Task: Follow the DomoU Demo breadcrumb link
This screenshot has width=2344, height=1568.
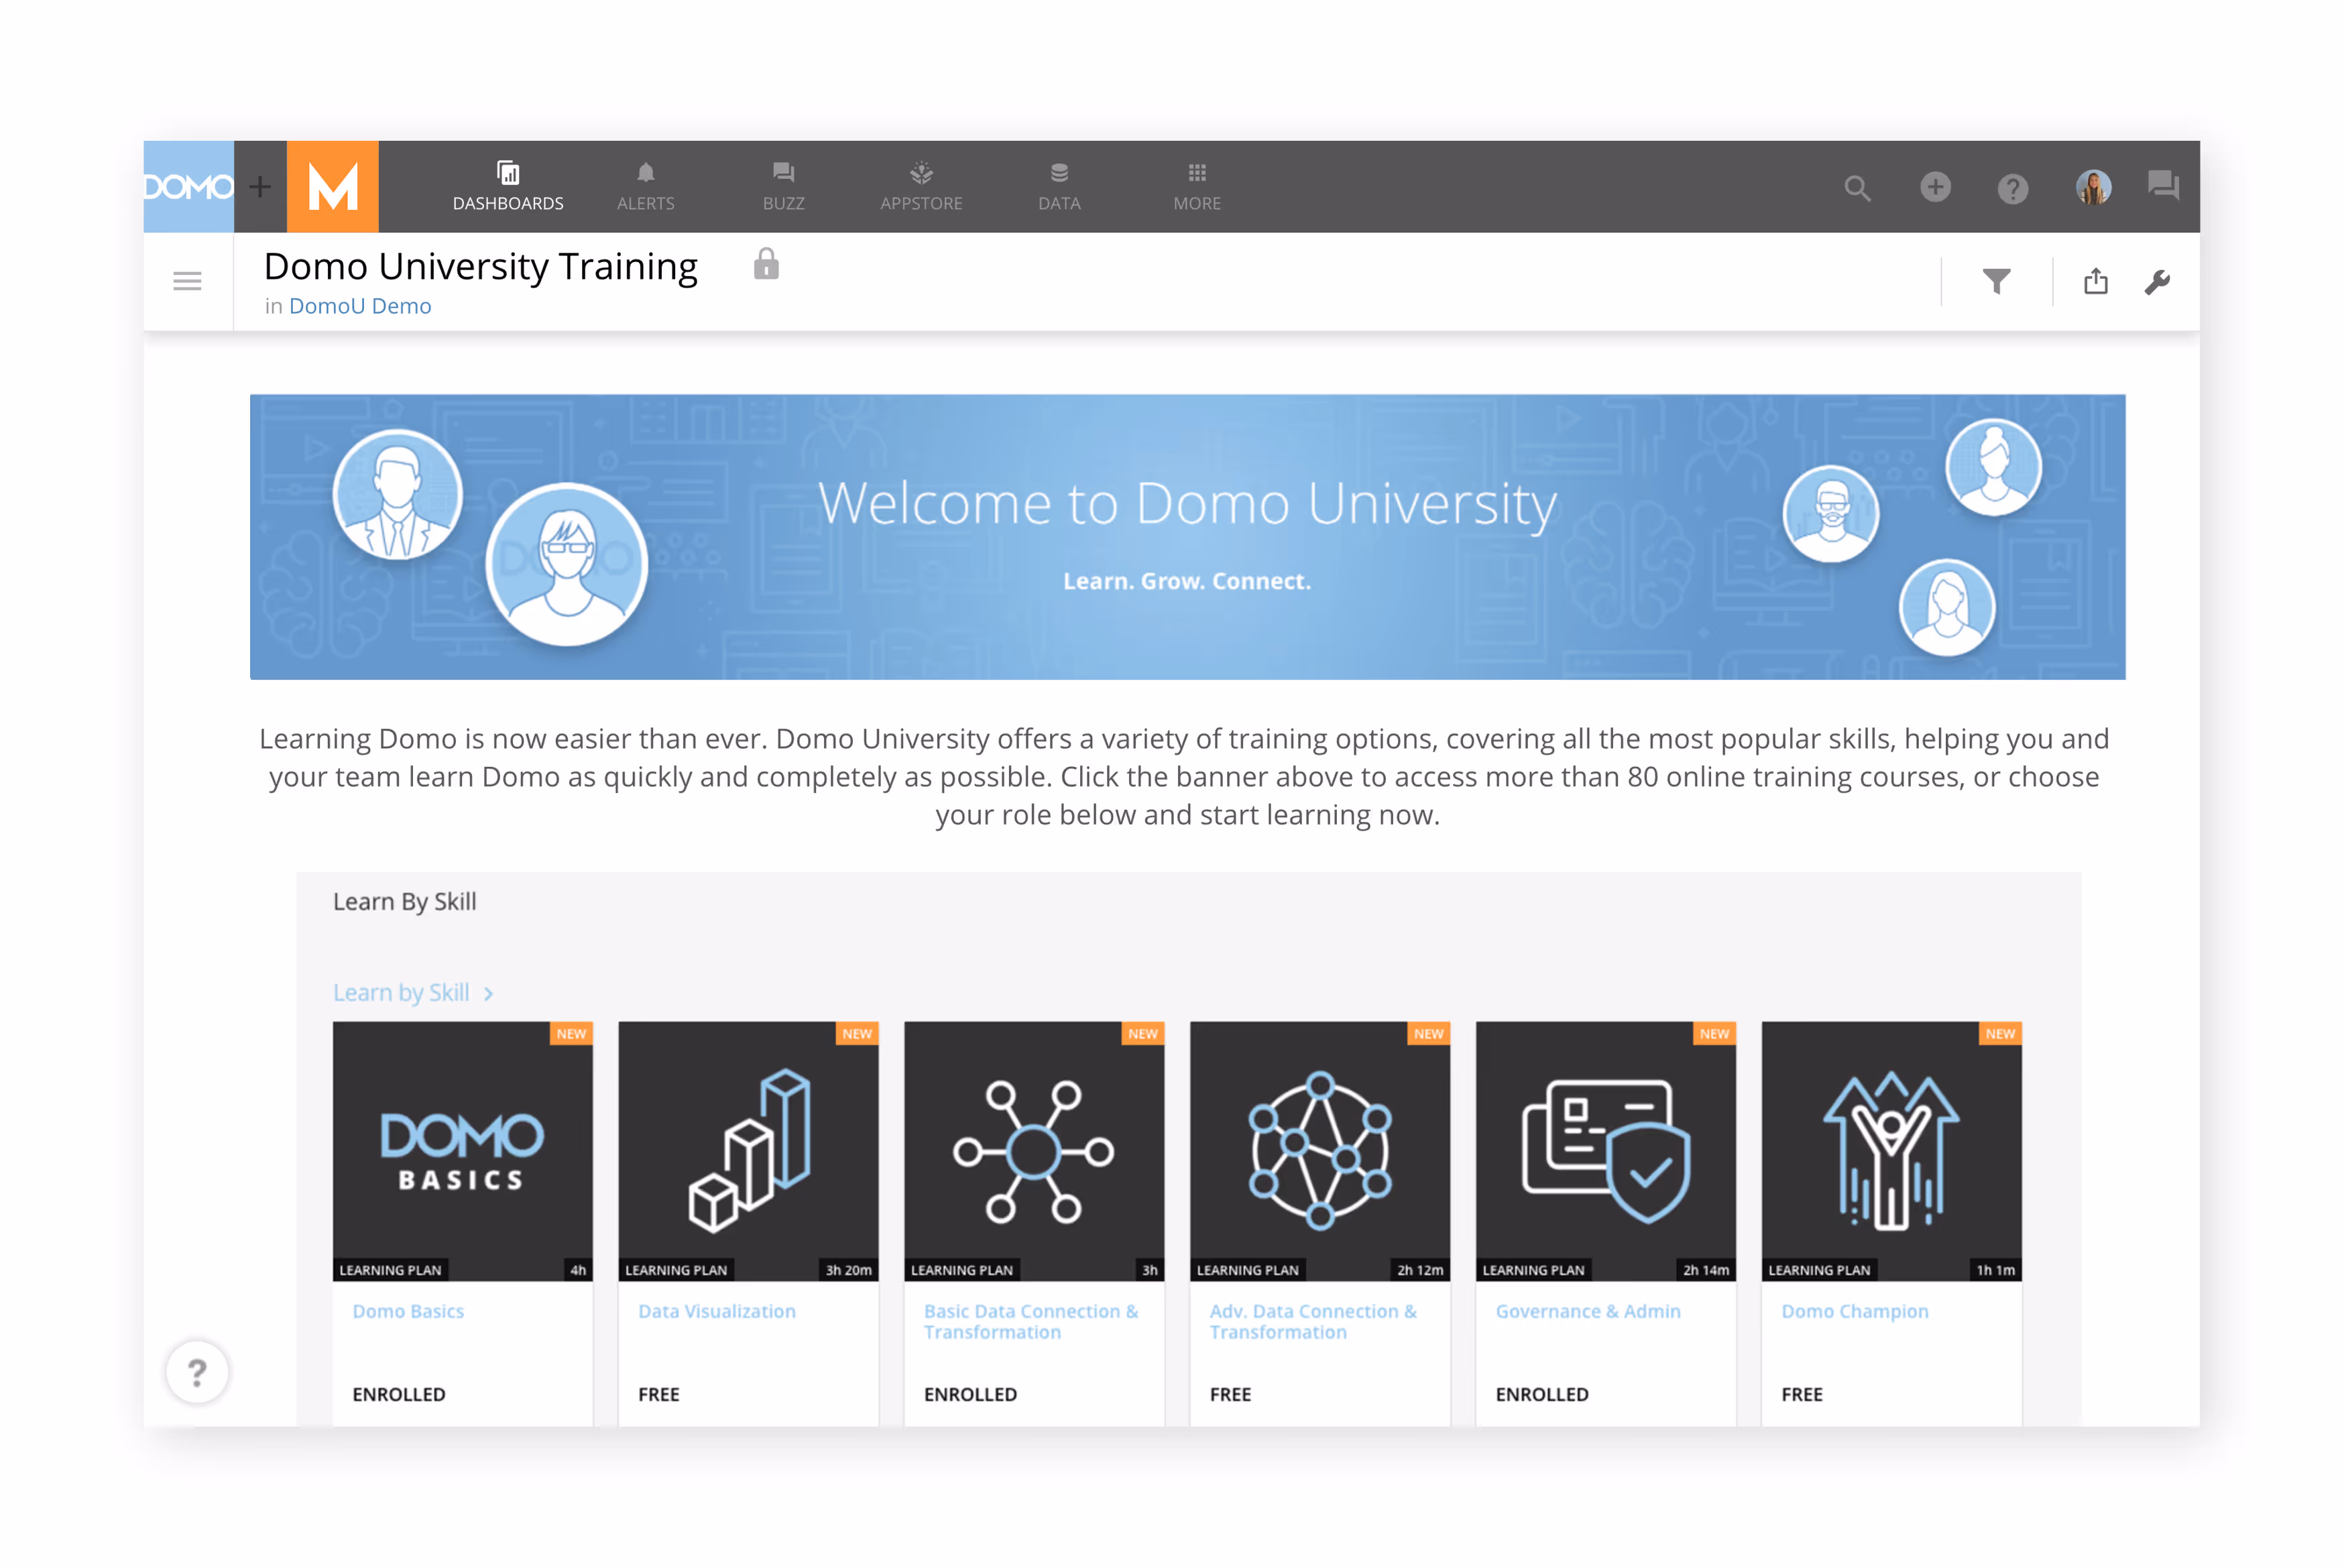Action: point(360,306)
